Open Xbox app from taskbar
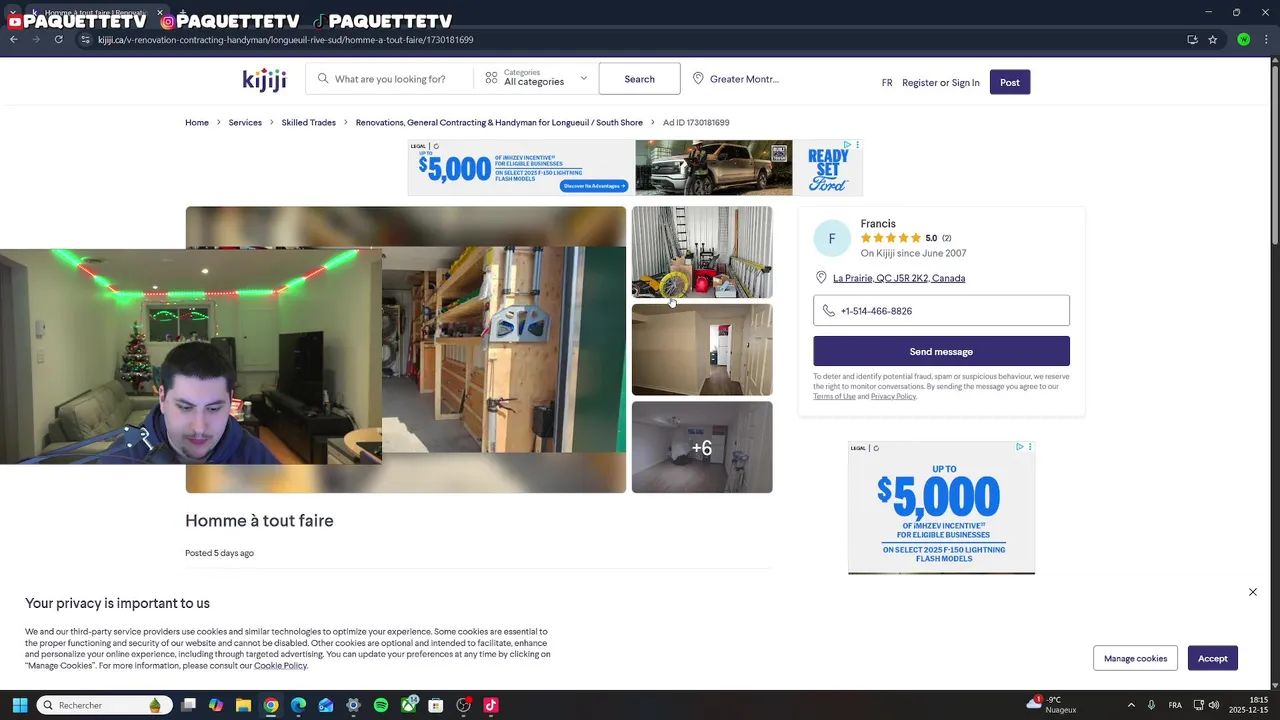This screenshot has width=1280, height=720. 408,705
